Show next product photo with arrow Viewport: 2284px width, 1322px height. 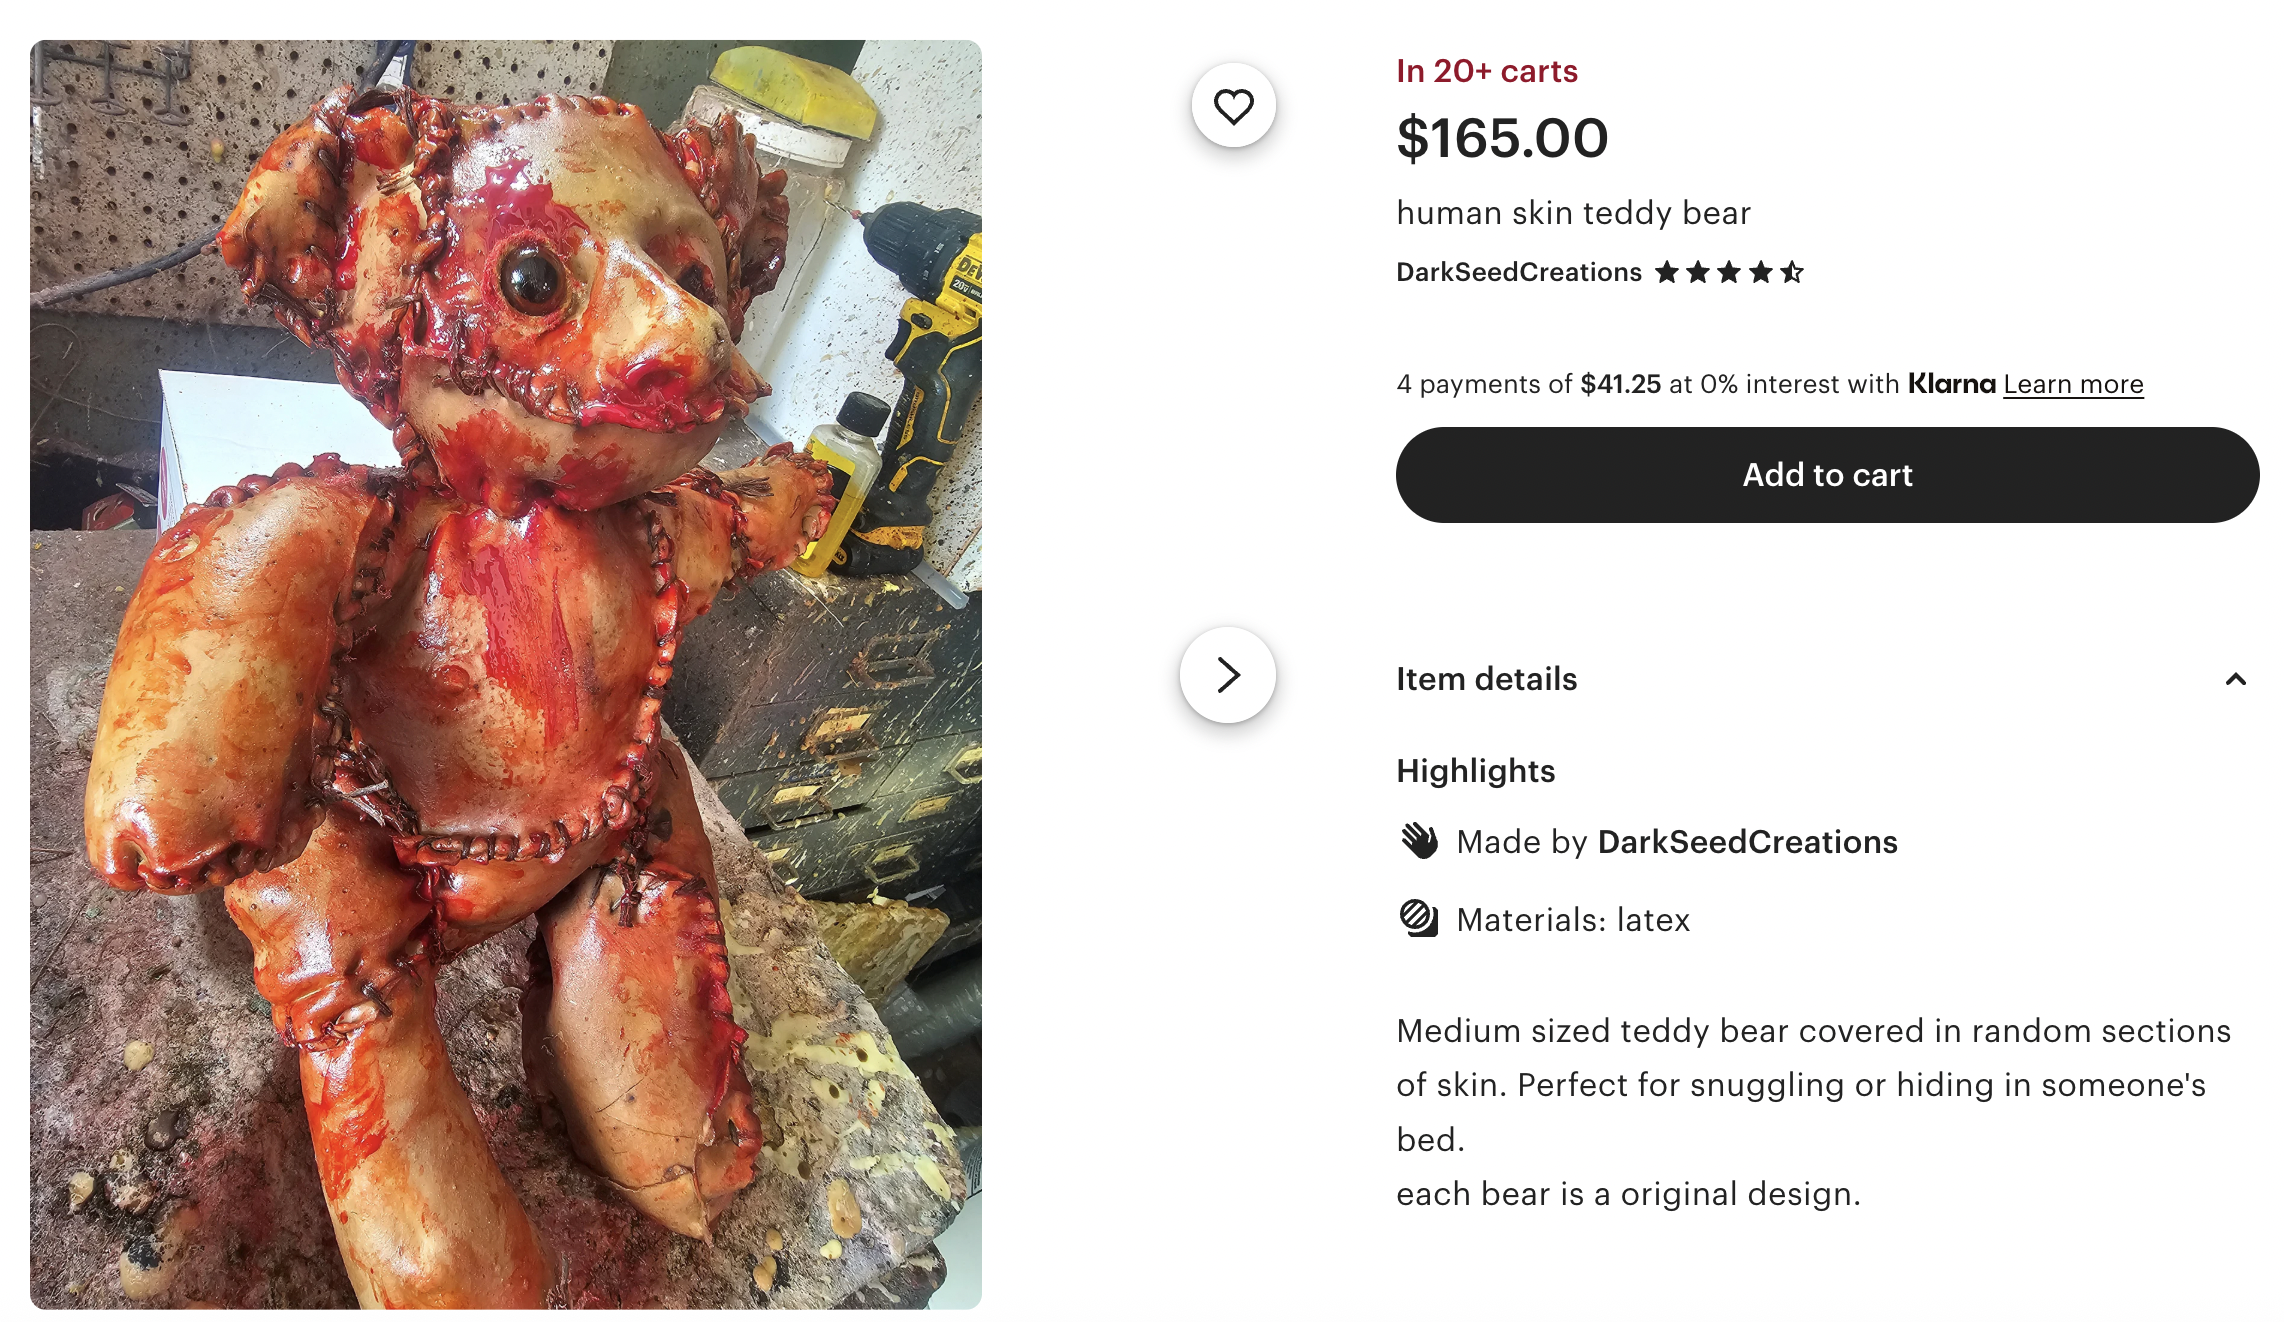tap(1228, 675)
